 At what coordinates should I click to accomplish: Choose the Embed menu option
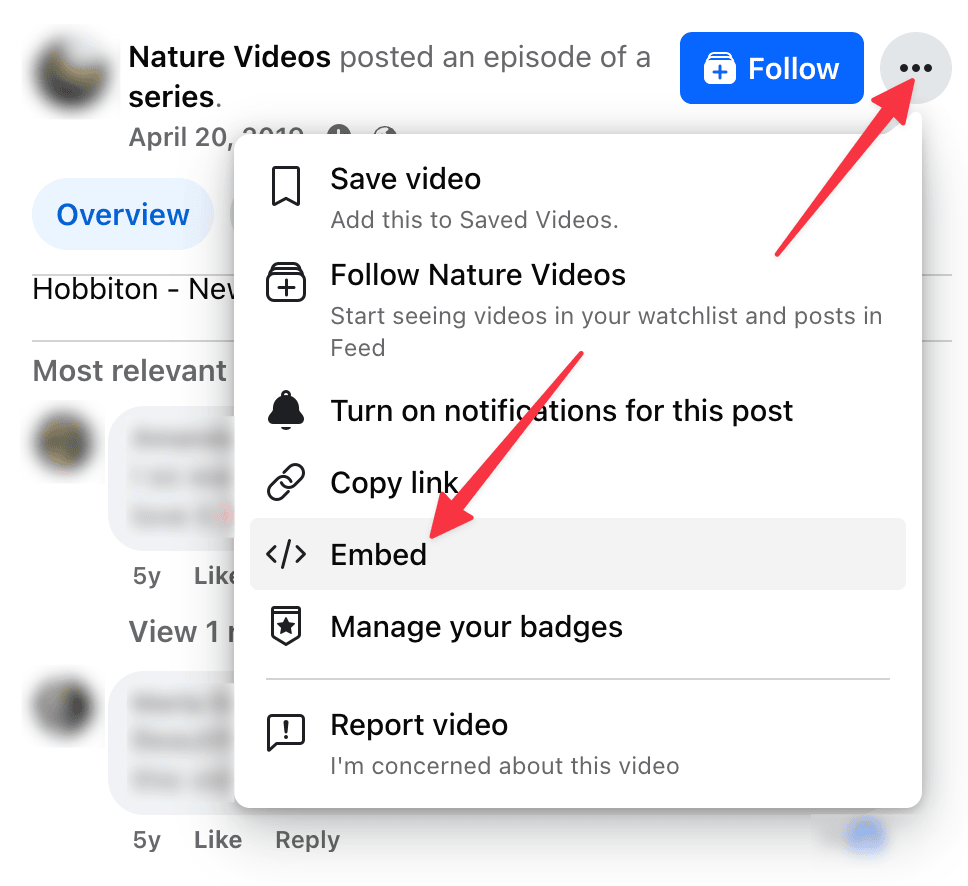point(578,554)
